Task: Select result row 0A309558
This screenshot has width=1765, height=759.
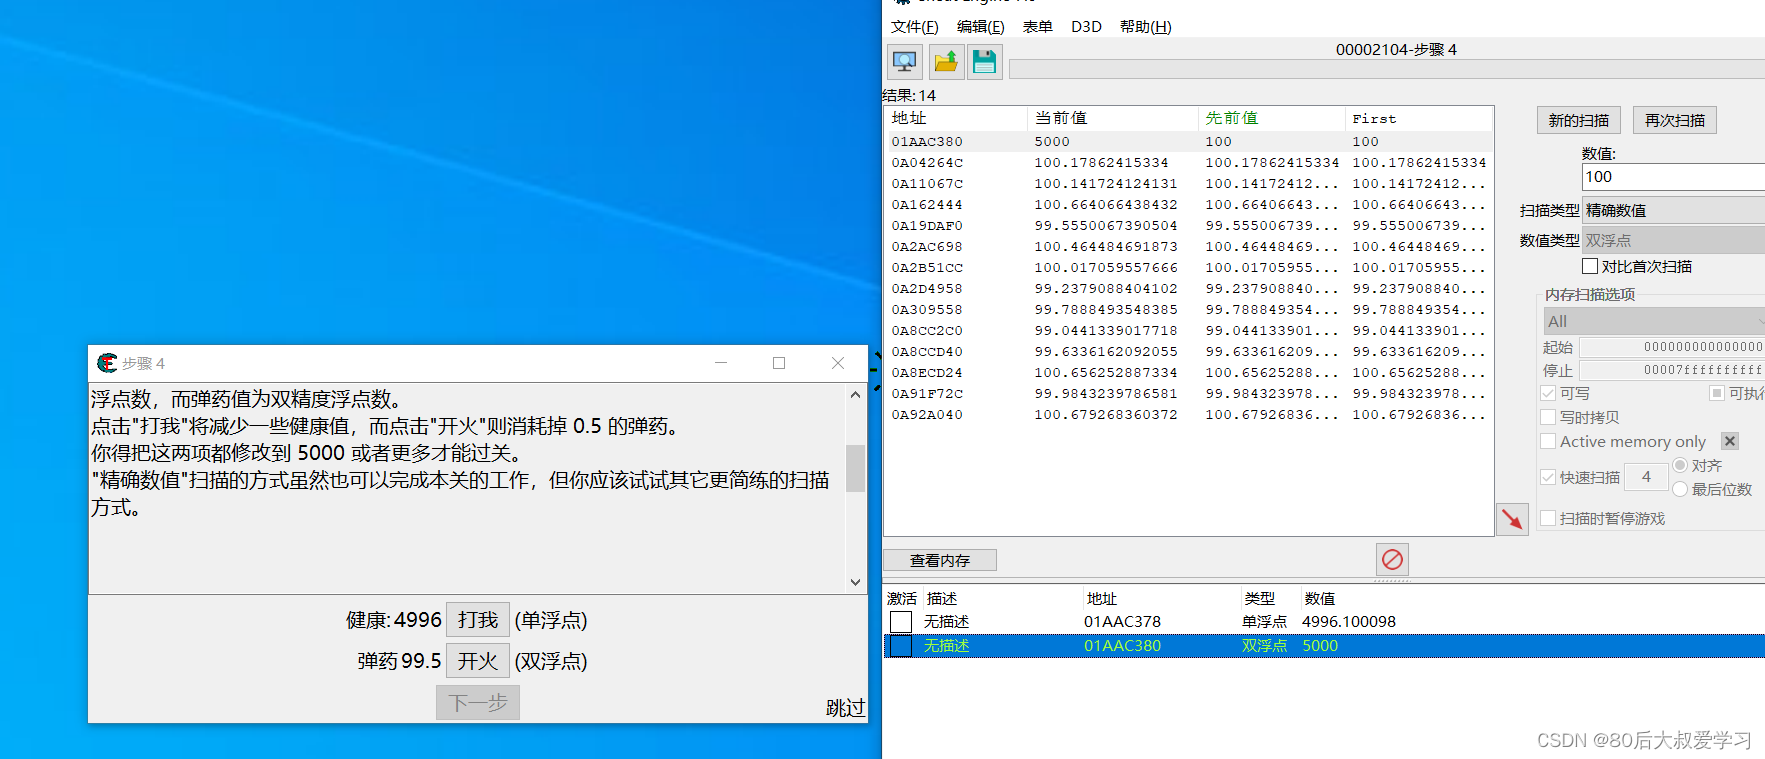Action: click(x=1189, y=309)
